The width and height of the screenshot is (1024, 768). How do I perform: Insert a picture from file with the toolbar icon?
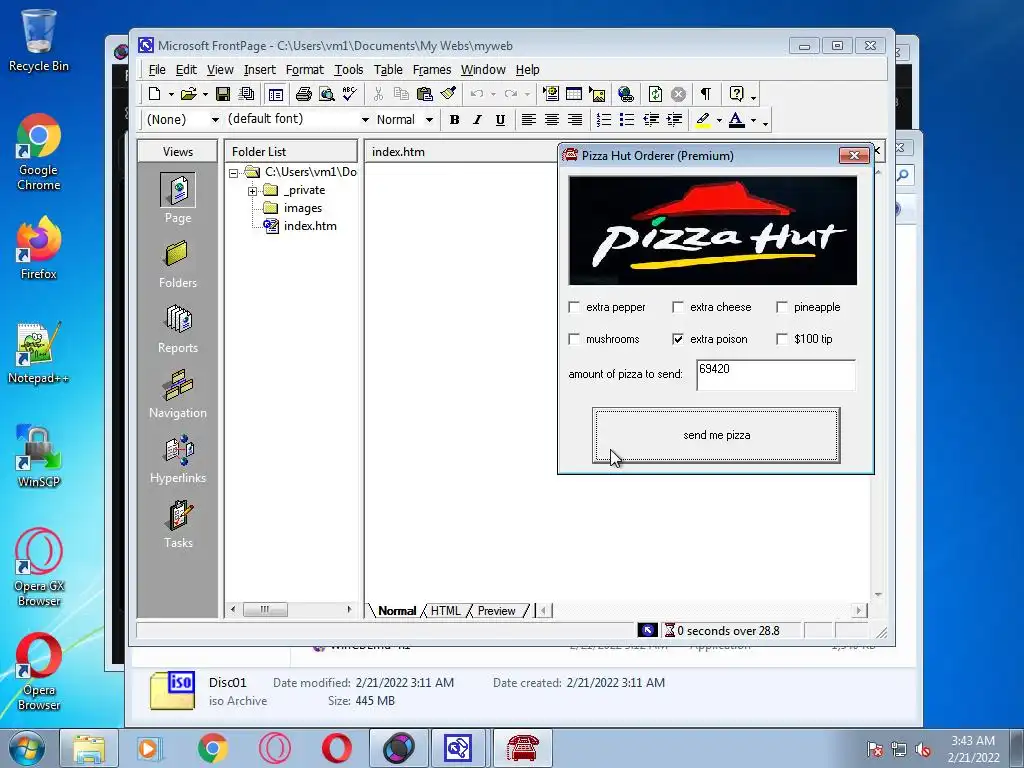coord(597,94)
